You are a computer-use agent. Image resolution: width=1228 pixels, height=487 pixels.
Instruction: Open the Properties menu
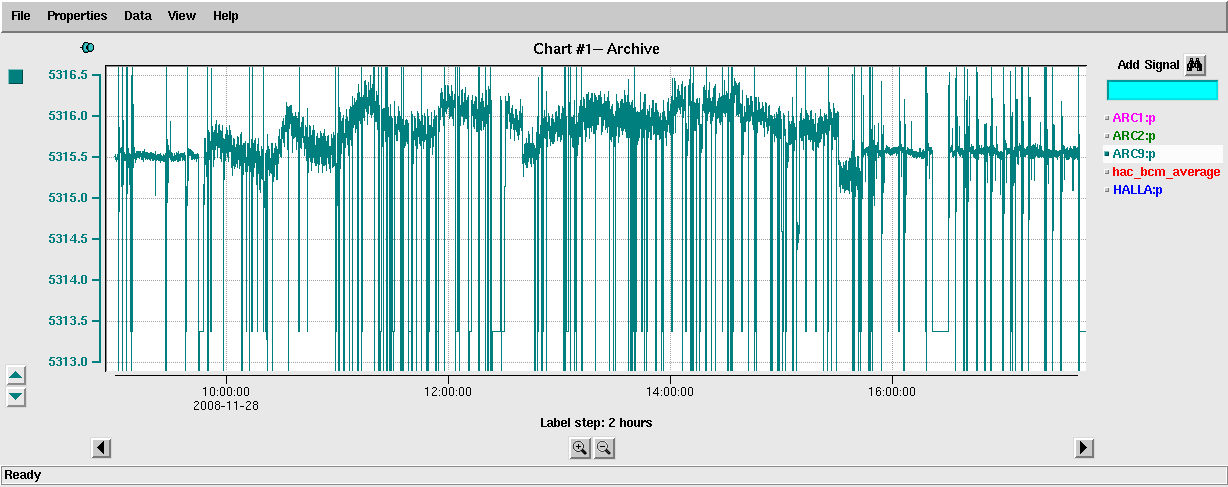point(77,16)
